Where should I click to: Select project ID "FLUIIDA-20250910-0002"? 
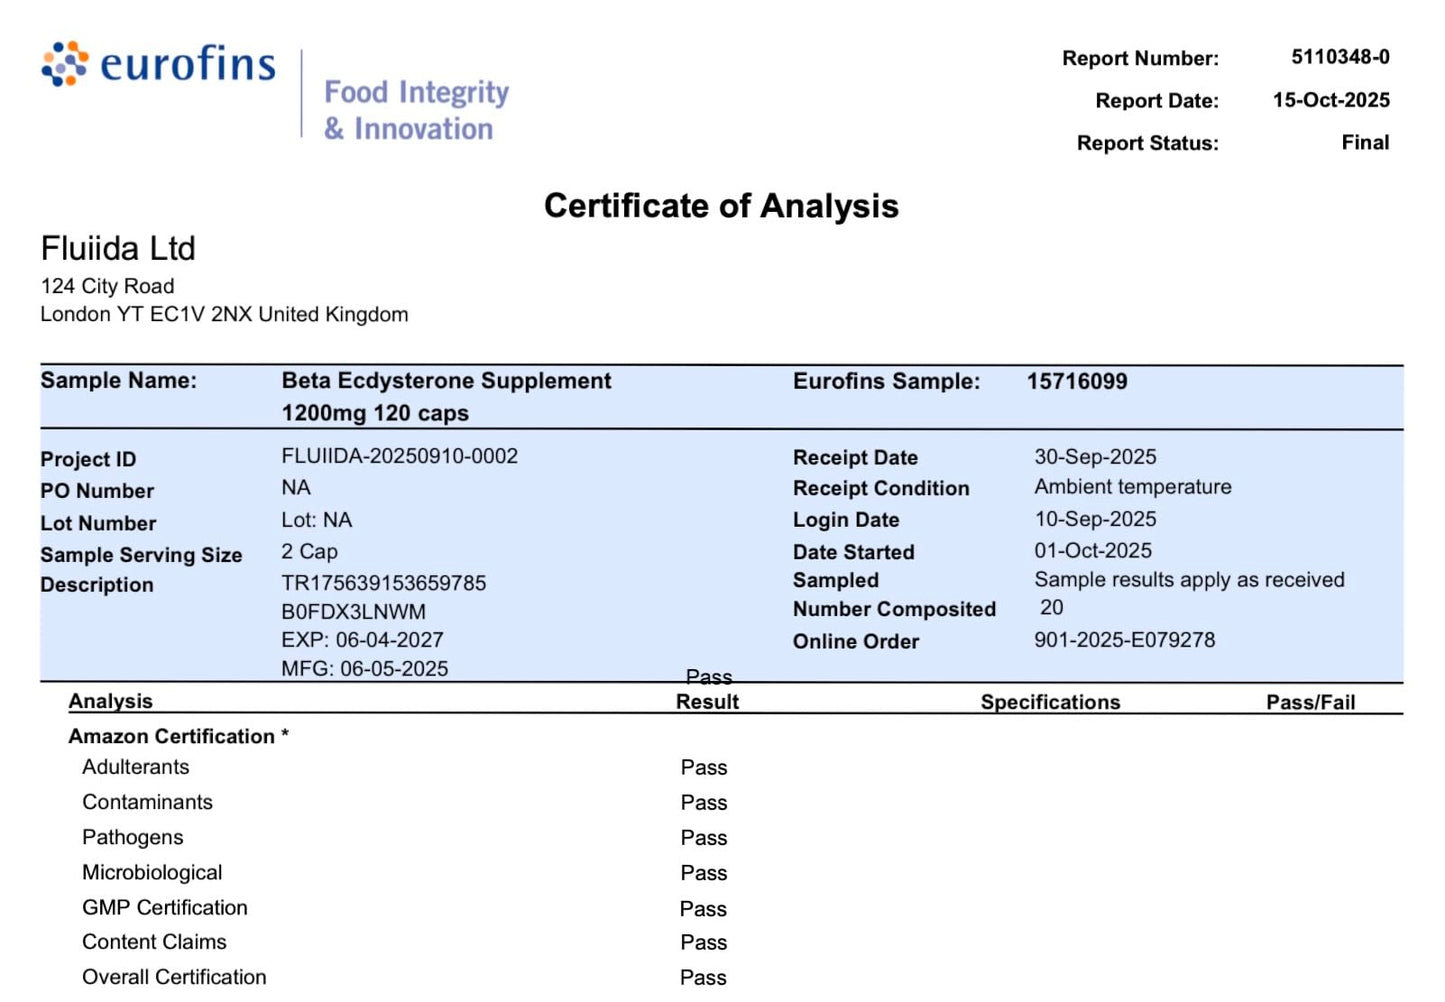point(399,456)
